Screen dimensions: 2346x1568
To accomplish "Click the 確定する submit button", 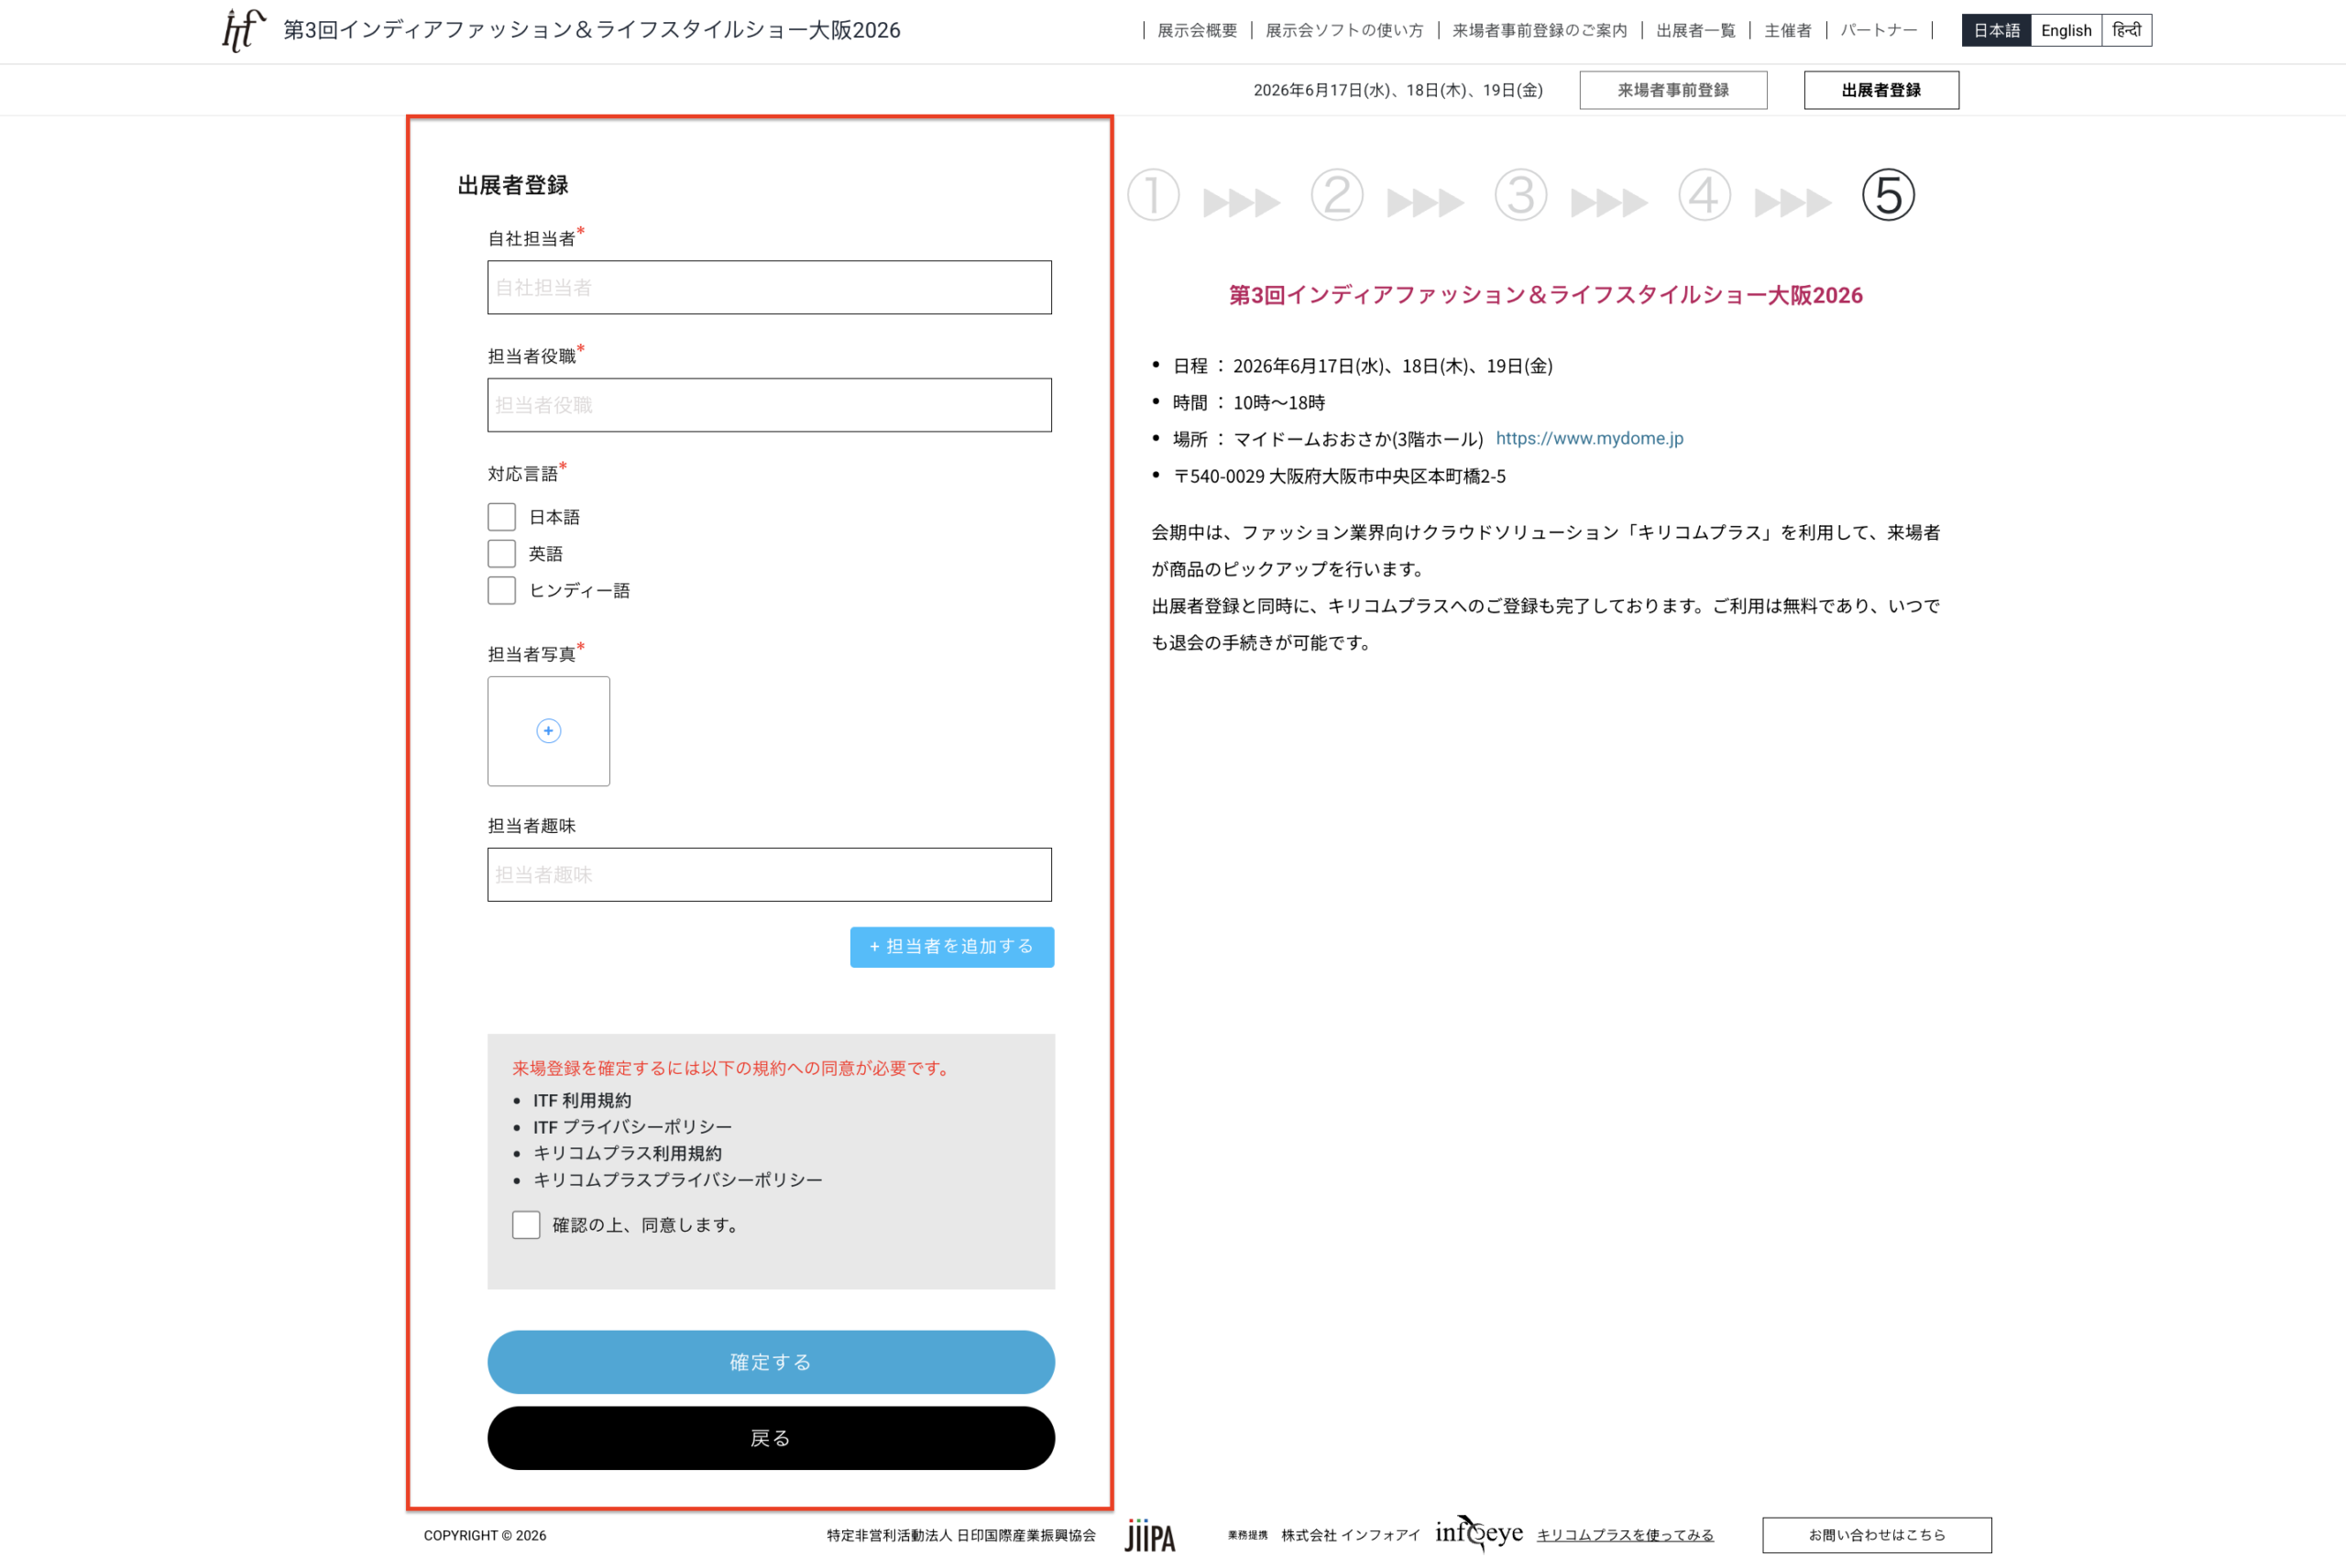I will tap(771, 1362).
